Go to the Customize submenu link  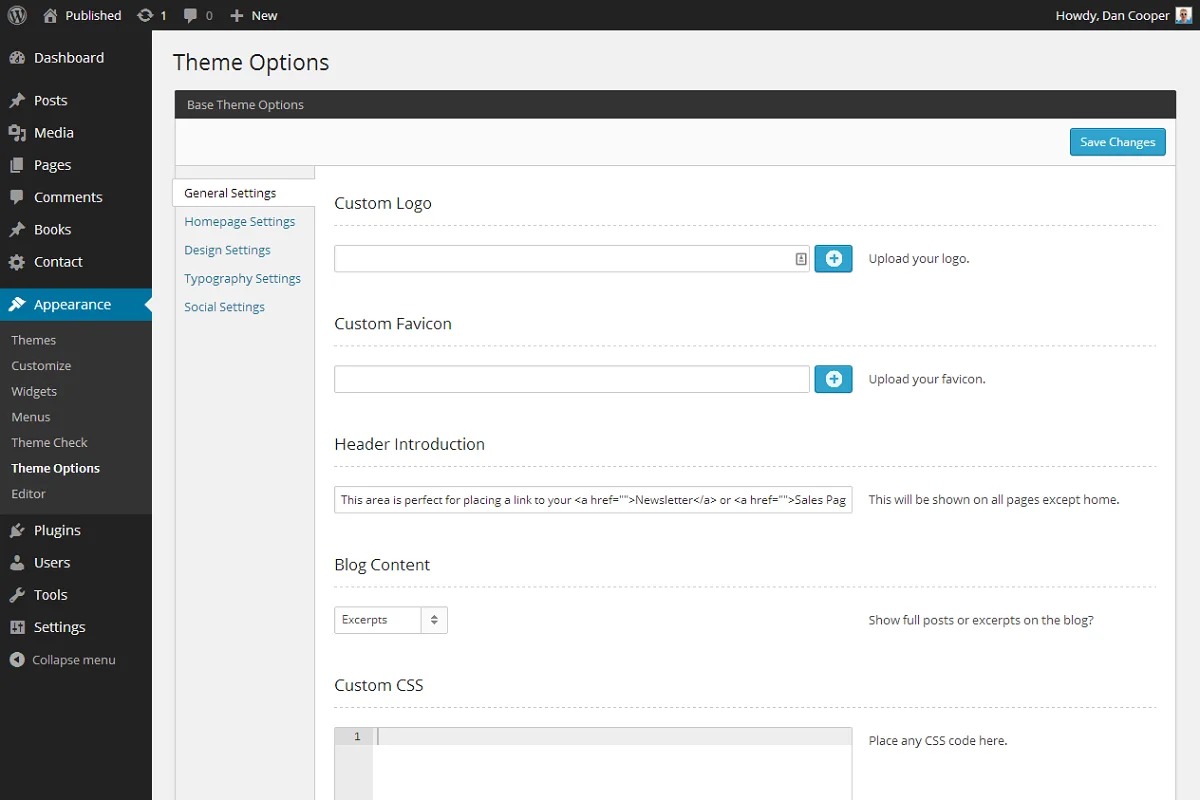(41, 366)
